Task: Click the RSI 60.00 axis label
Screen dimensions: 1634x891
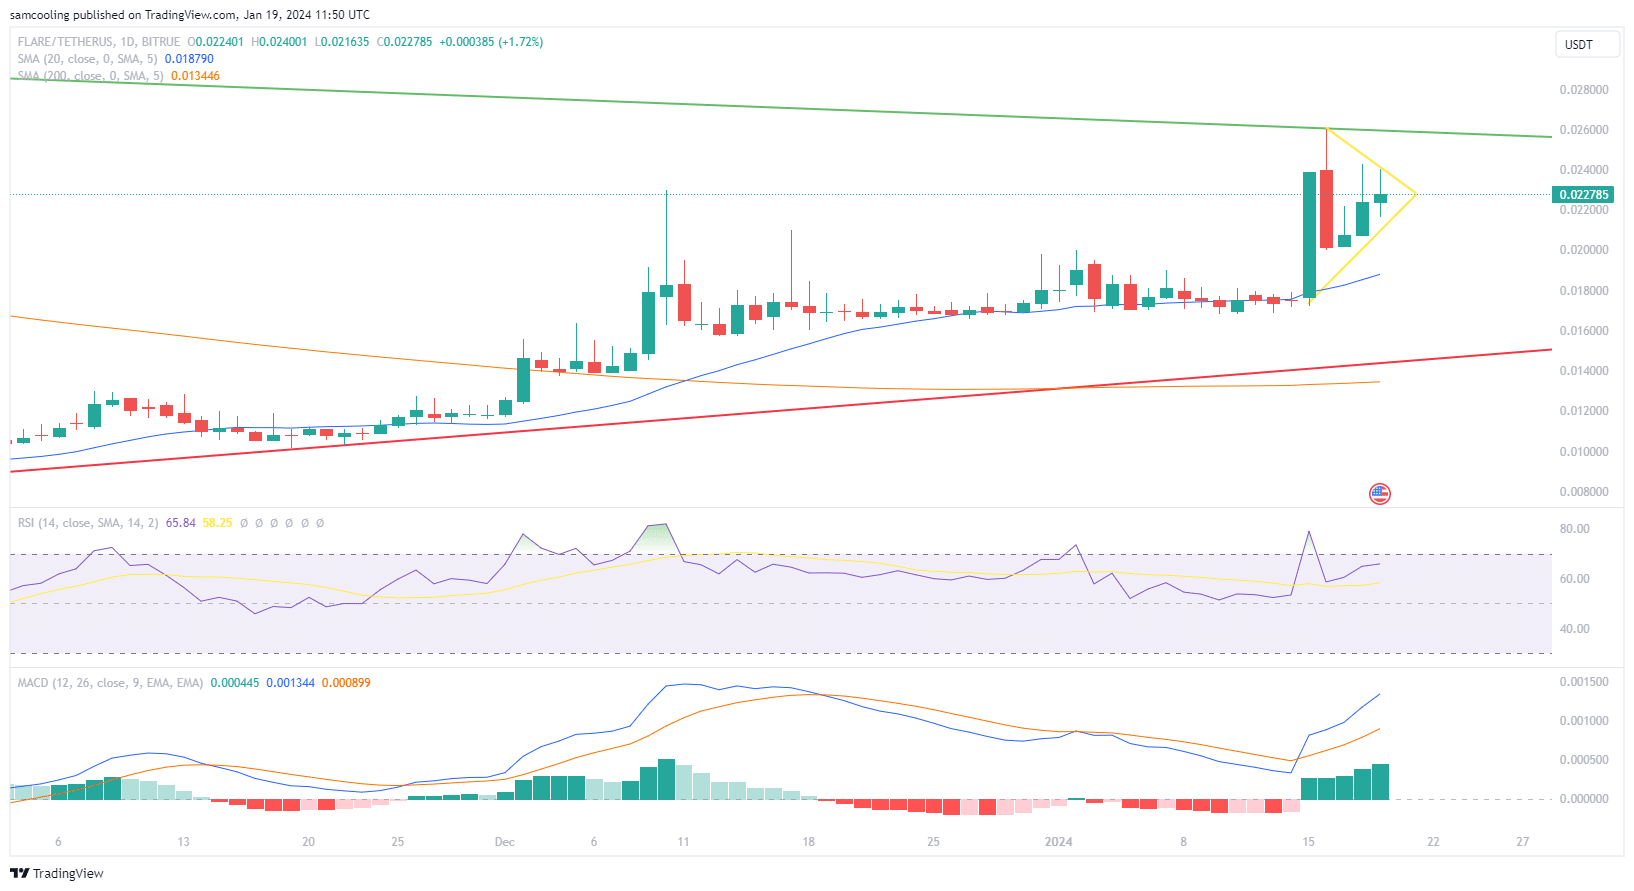Action: tap(1575, 579)
